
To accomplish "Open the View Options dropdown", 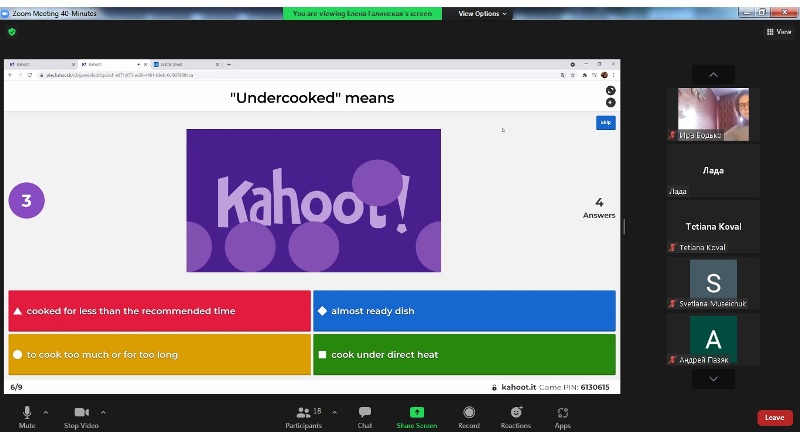I will coord(482,14).
